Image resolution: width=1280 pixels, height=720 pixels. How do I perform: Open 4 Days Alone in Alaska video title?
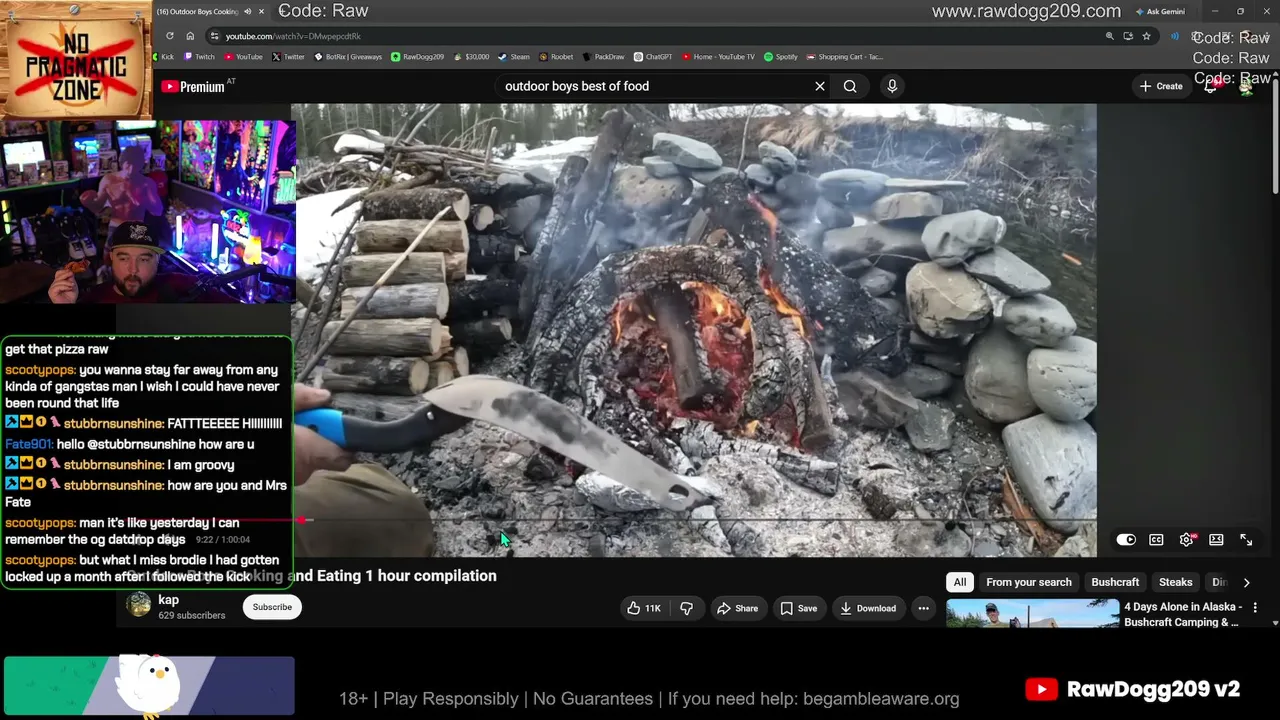(1183, 614)
